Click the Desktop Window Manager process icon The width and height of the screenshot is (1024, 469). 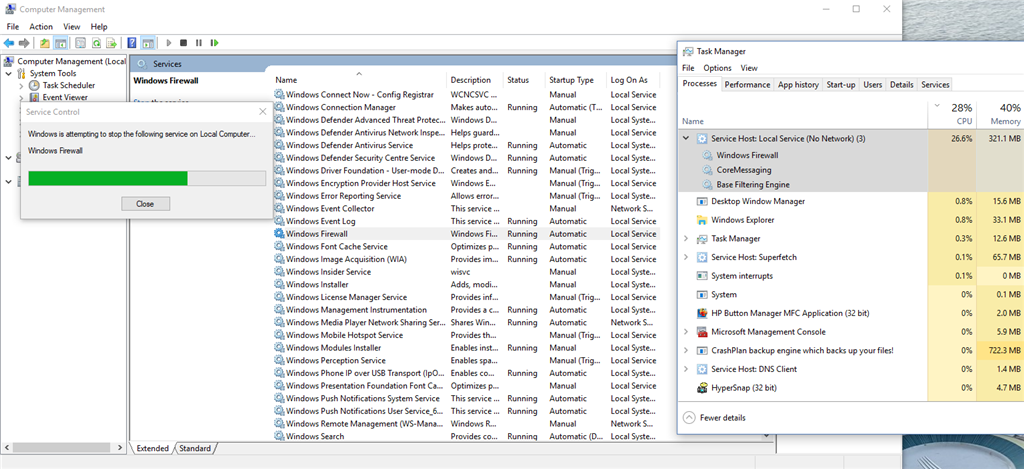[x=702, y=201]
